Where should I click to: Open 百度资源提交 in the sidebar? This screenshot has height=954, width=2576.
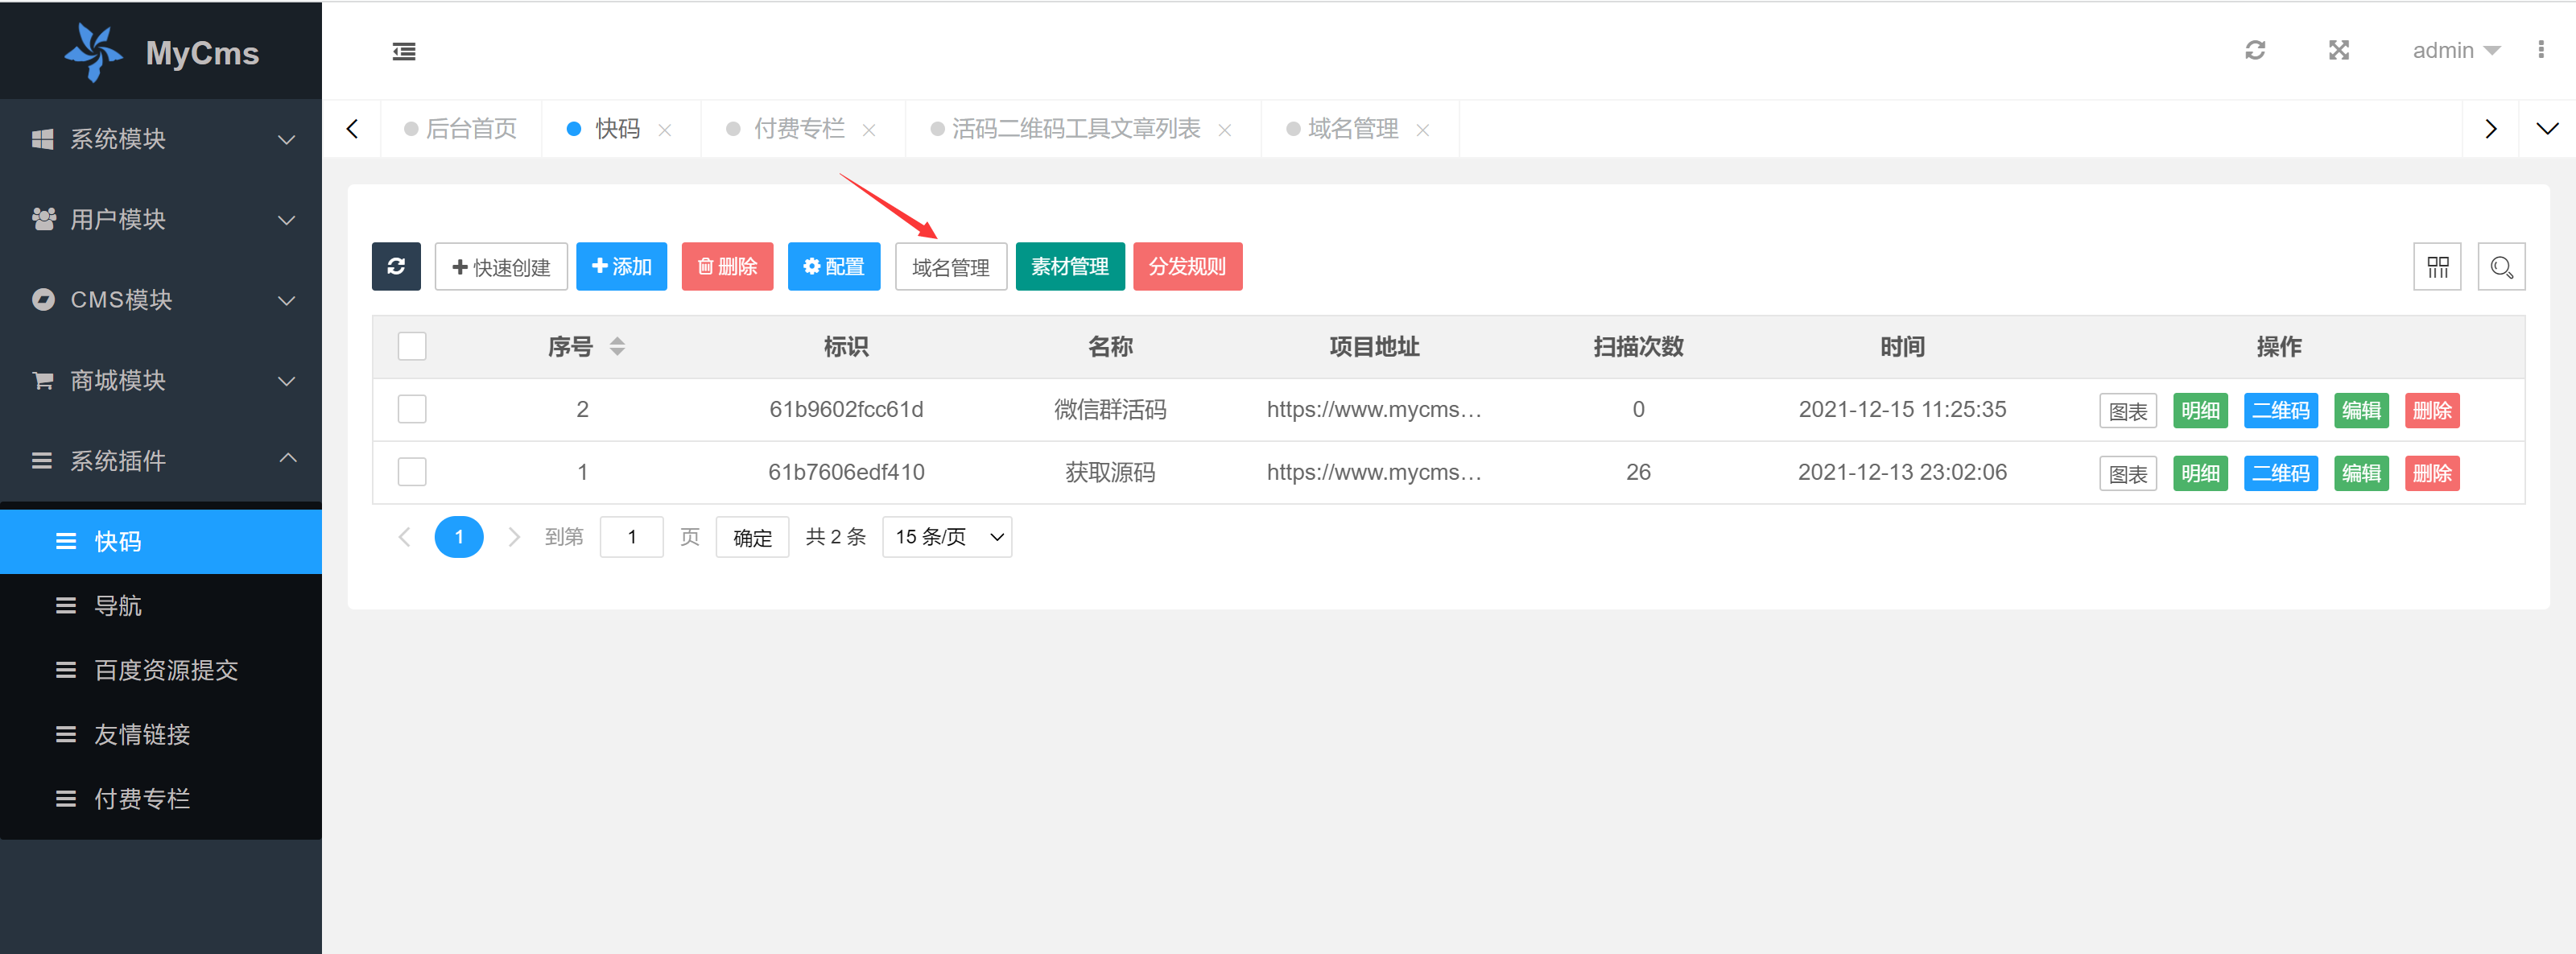click(161, 670)
